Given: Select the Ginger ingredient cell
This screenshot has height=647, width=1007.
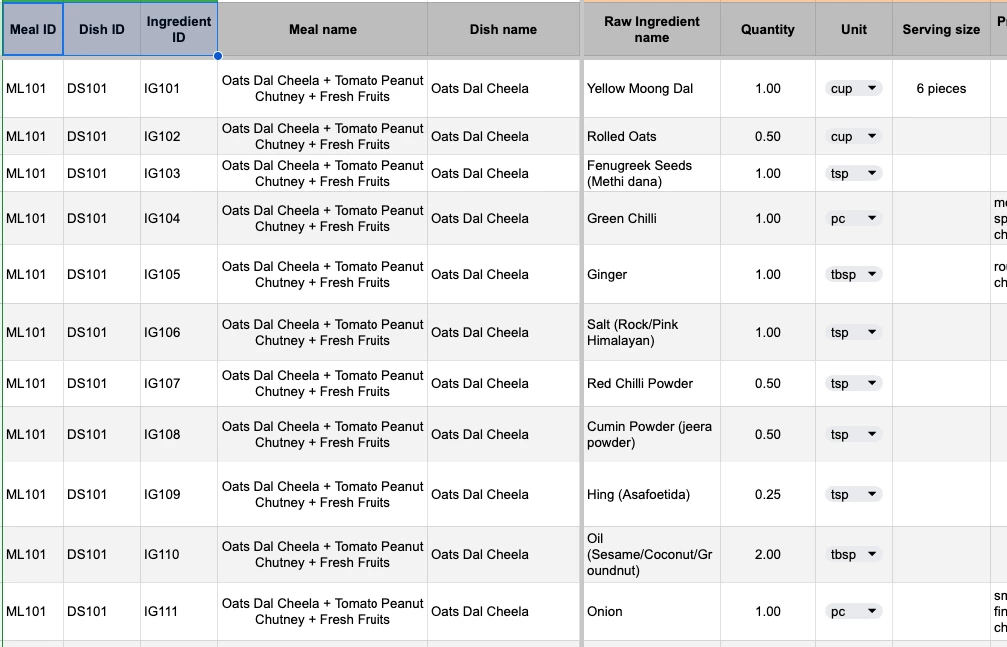Looking at the screenshot, I should click(x=652, y=274).
